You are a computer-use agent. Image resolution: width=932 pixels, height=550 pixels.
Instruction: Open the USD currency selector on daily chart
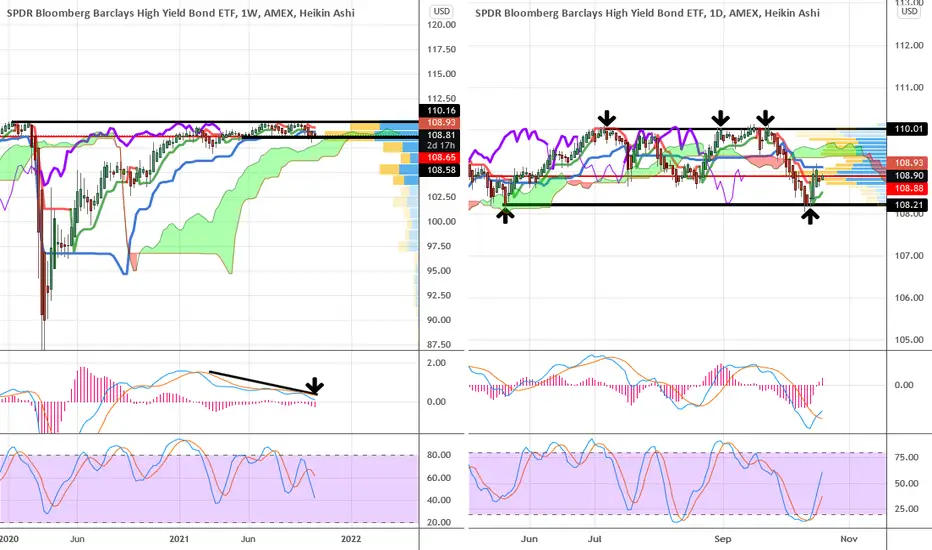909,11
